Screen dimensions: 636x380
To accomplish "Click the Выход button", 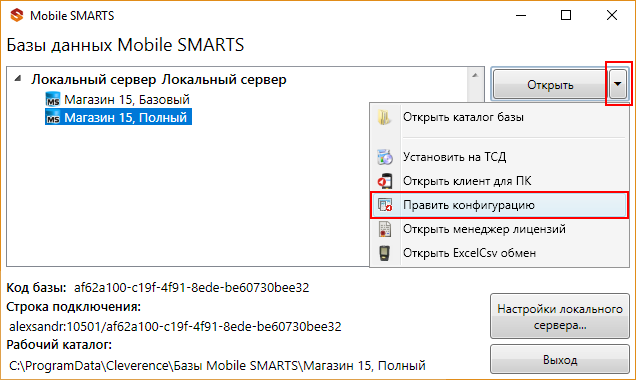I will click(x=560, y=359).
